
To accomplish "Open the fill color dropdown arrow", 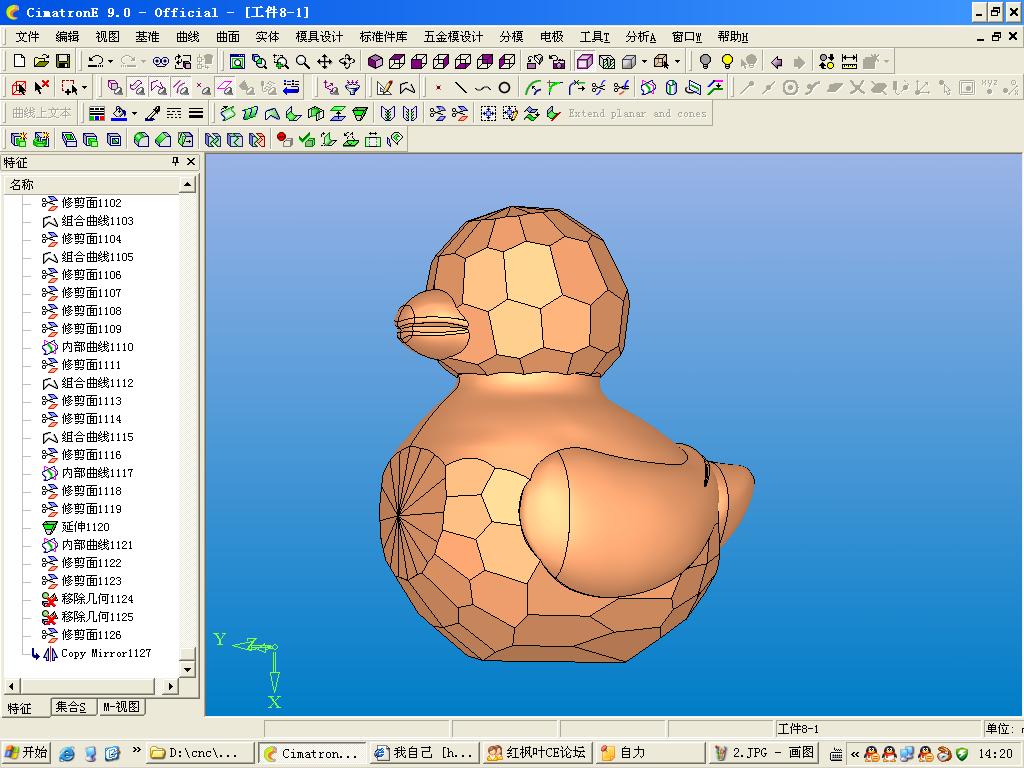I will click(x=134, y=114).
